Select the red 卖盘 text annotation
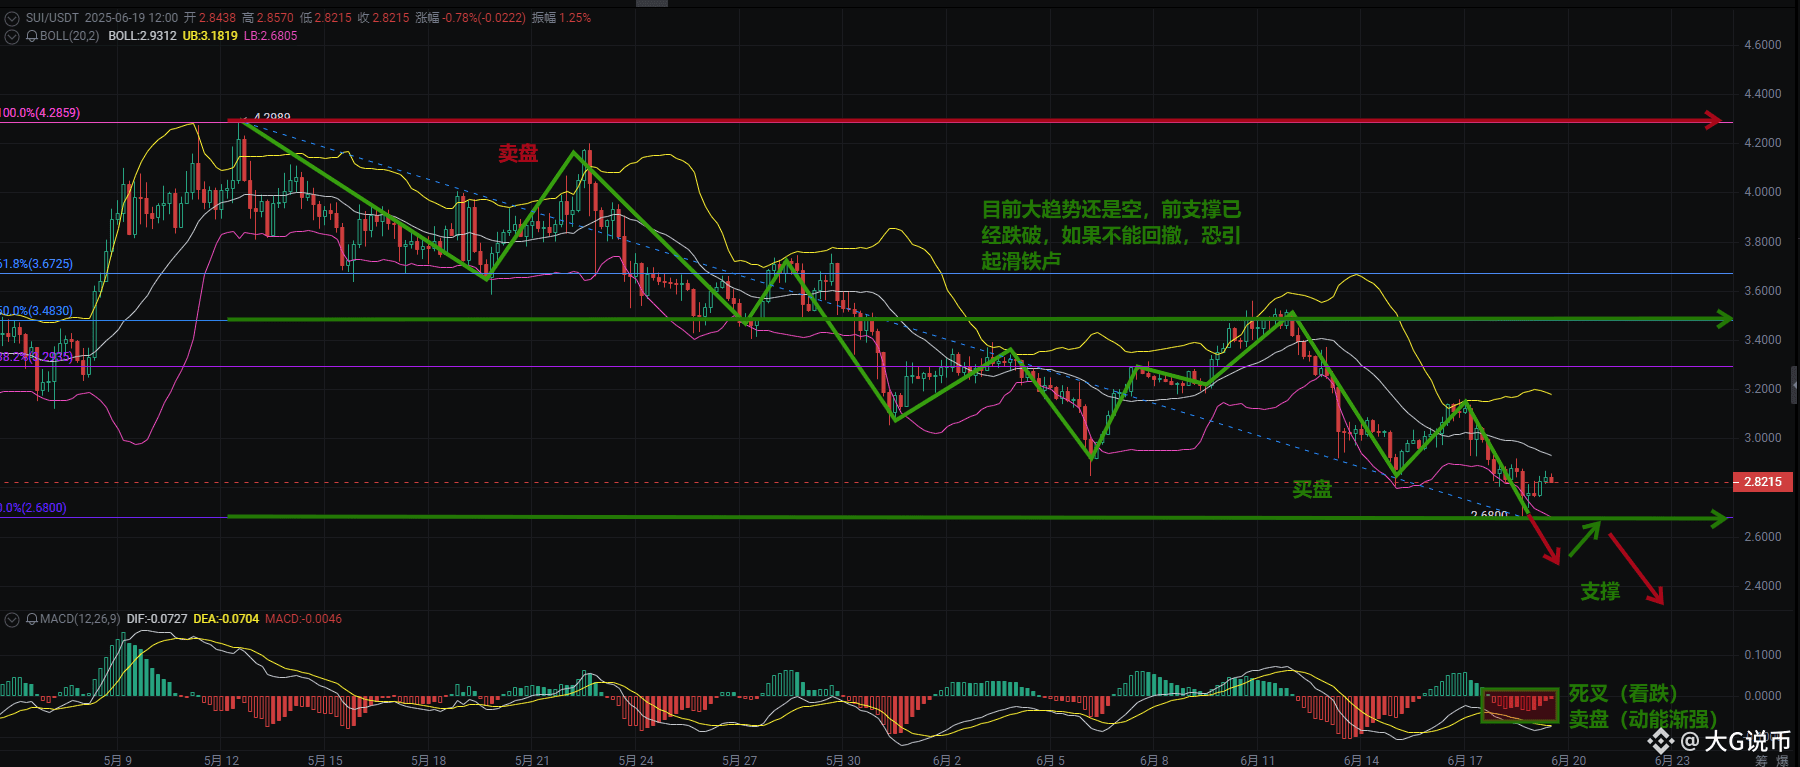1800x767 pixels. point(518,153)
